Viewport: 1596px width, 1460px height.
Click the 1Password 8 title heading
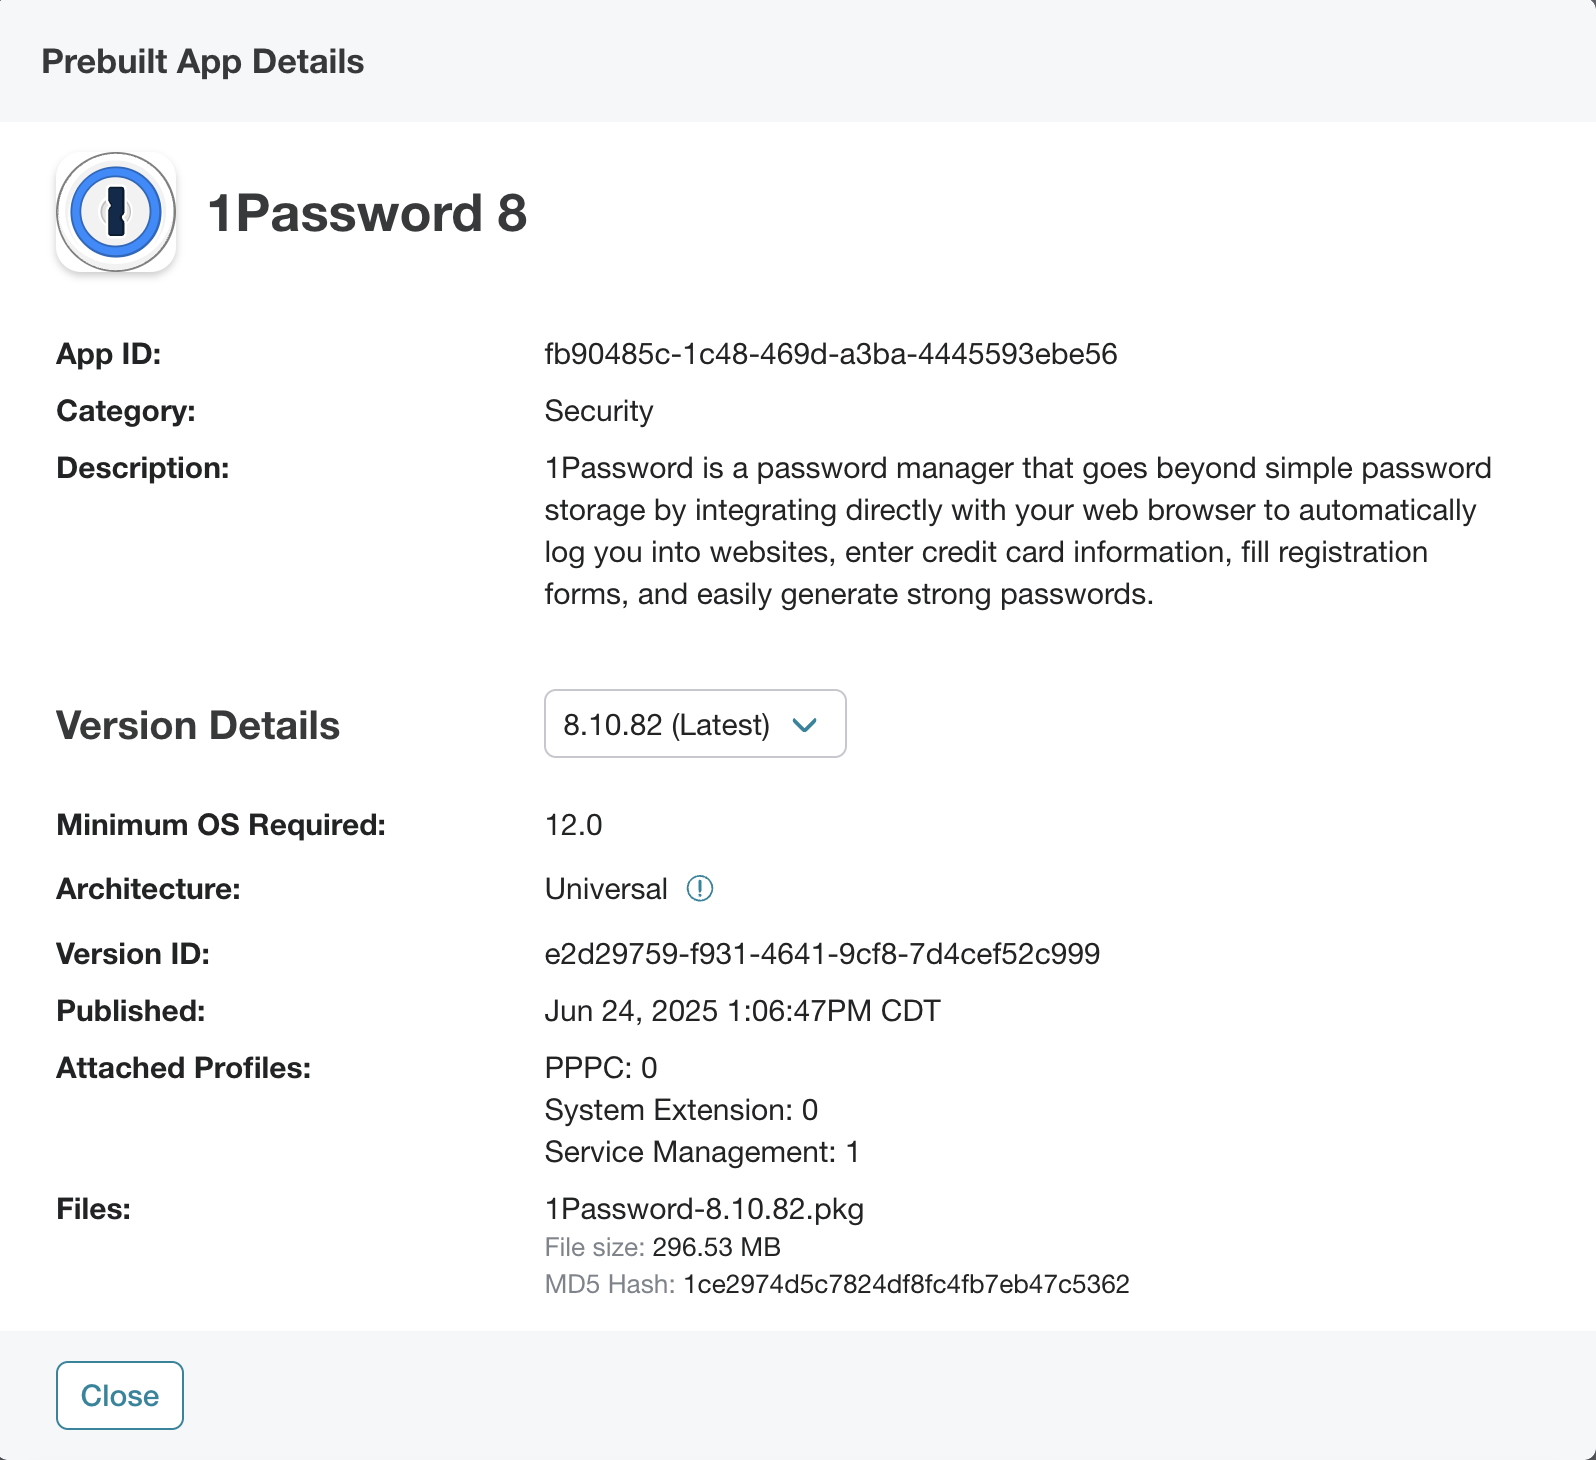pyautogui.click(x=367, y=213)
